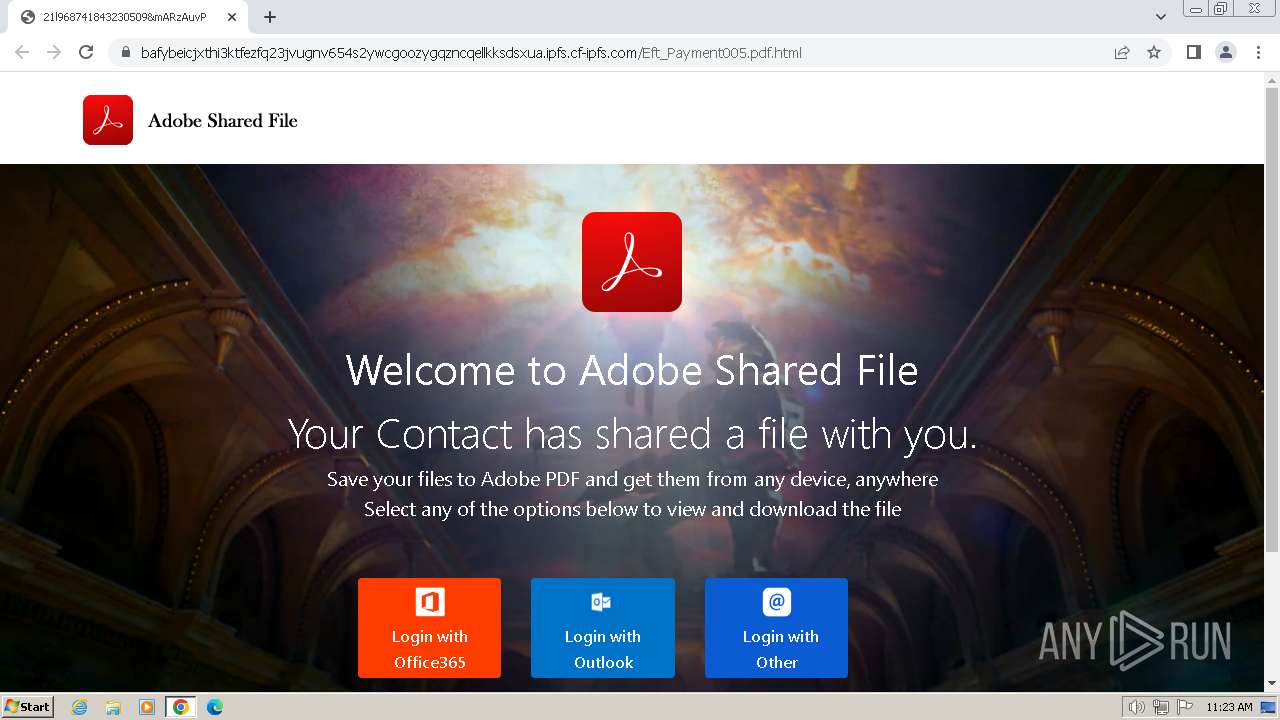Screen dimensions: 1280x720
Task: Open media player from taskbar
Action: (x=147, y=707)
